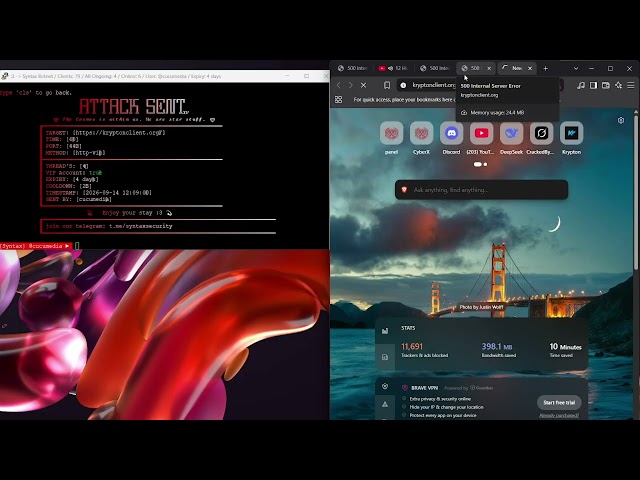640x480 pixels.
Task: Click the news page icon below Stats
Action: pyautogui.click(x=385, y=357)
